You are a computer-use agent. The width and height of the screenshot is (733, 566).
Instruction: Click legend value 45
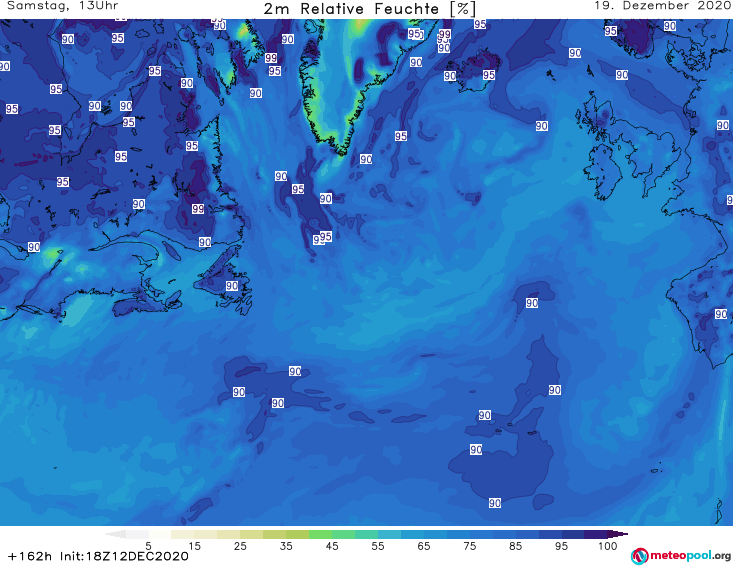coord(332,546)
